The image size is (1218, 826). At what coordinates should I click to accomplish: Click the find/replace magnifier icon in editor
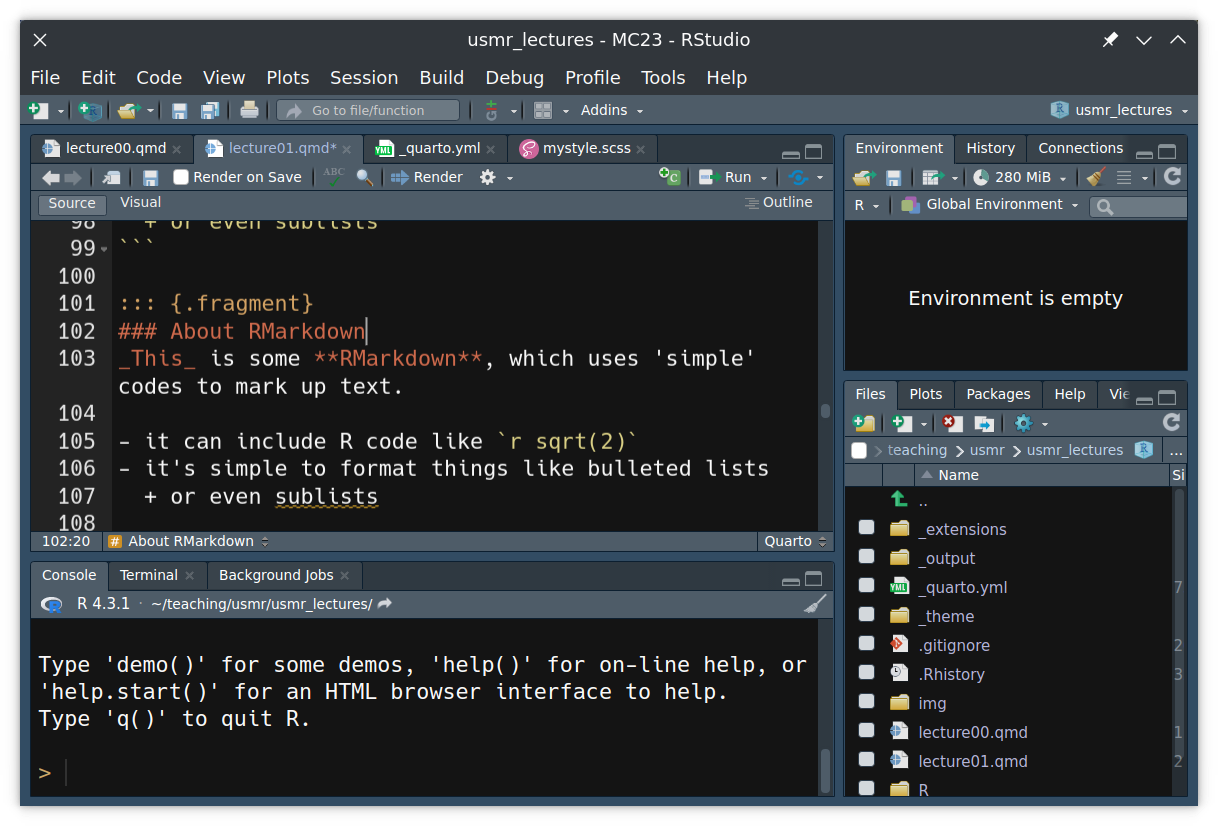(364, 177)
